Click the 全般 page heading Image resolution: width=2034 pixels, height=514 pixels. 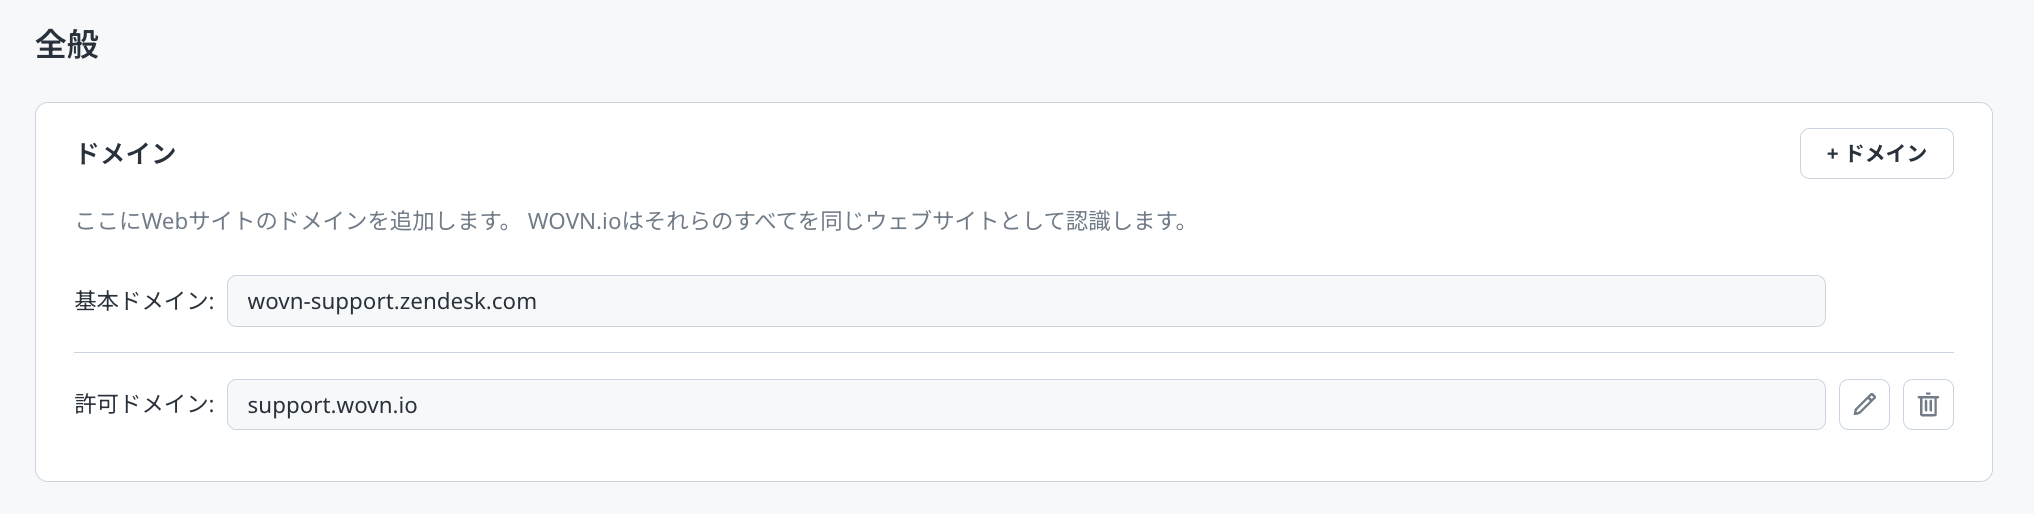67,45
